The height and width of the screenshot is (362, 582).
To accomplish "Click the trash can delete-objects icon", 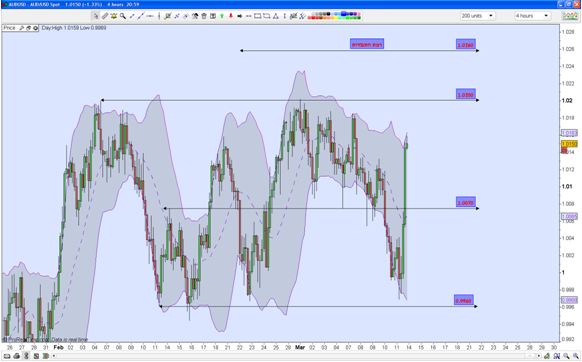I will tap(204, 16).
